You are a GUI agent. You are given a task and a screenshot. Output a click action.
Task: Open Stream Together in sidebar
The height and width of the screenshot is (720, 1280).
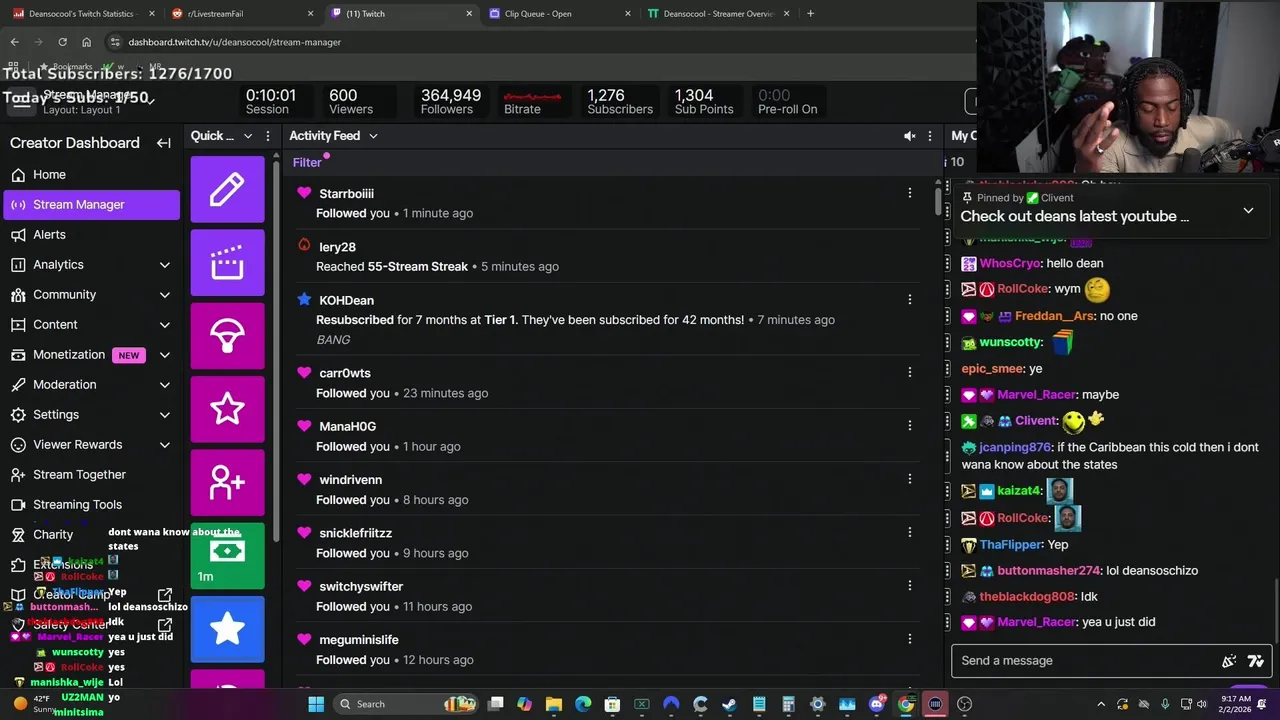pyautogui.click(x=92, y=475)
